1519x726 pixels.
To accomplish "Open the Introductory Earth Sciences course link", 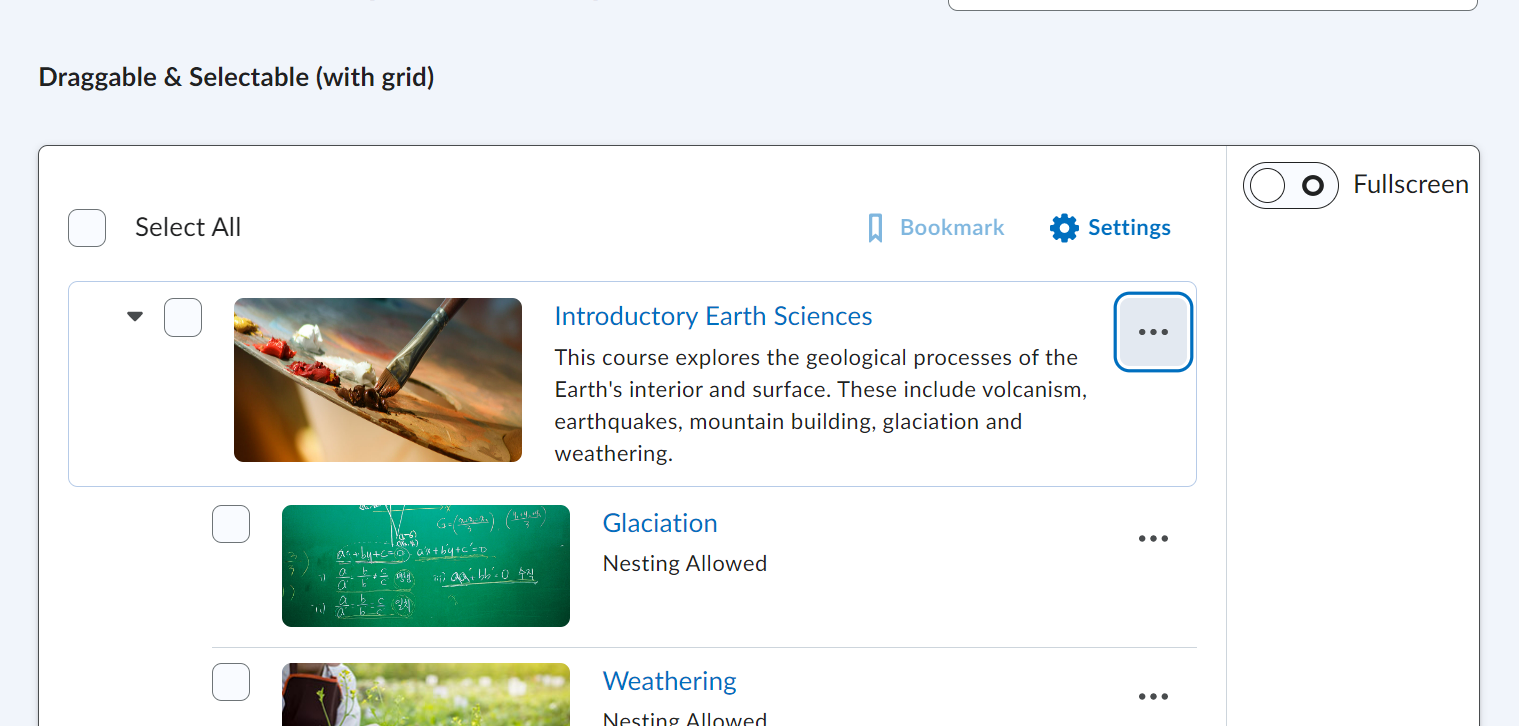I will click(713, 316).
